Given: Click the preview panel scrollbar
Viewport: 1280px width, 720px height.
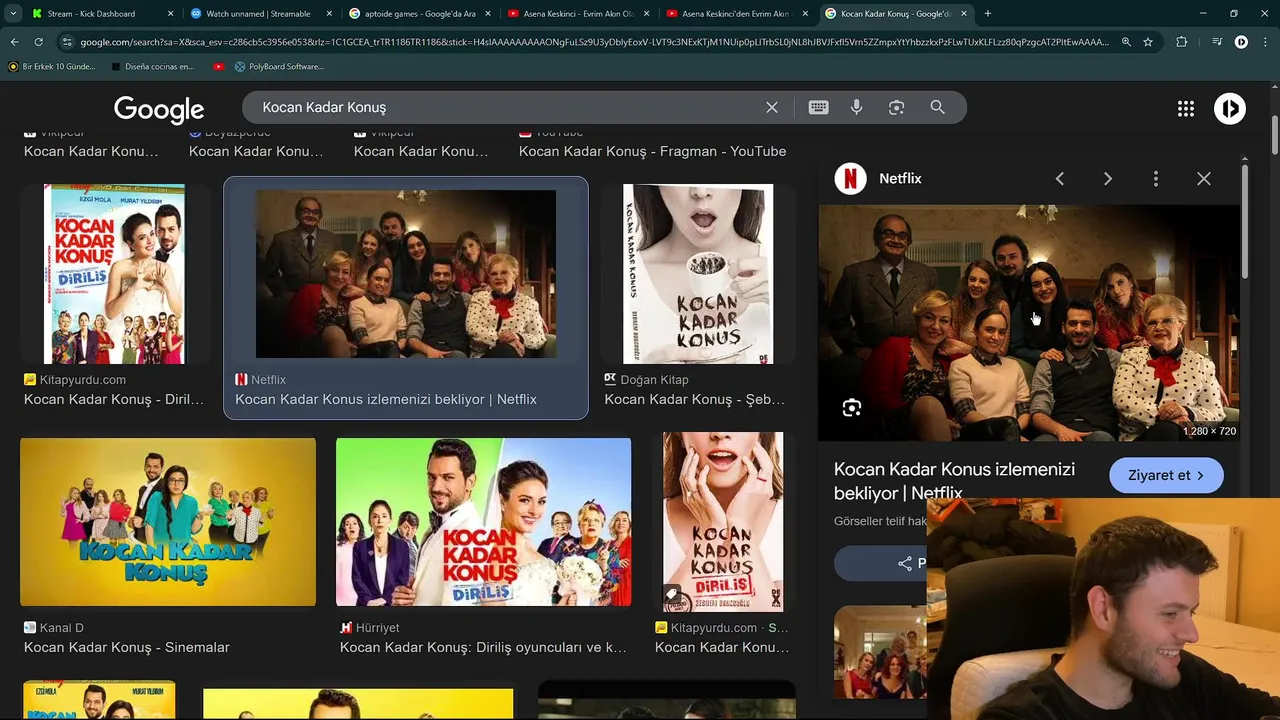Looking at the screenshot, I should 1244,220.
